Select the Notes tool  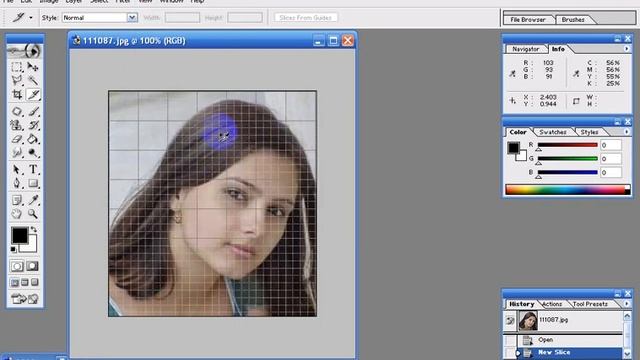point(17,200)
